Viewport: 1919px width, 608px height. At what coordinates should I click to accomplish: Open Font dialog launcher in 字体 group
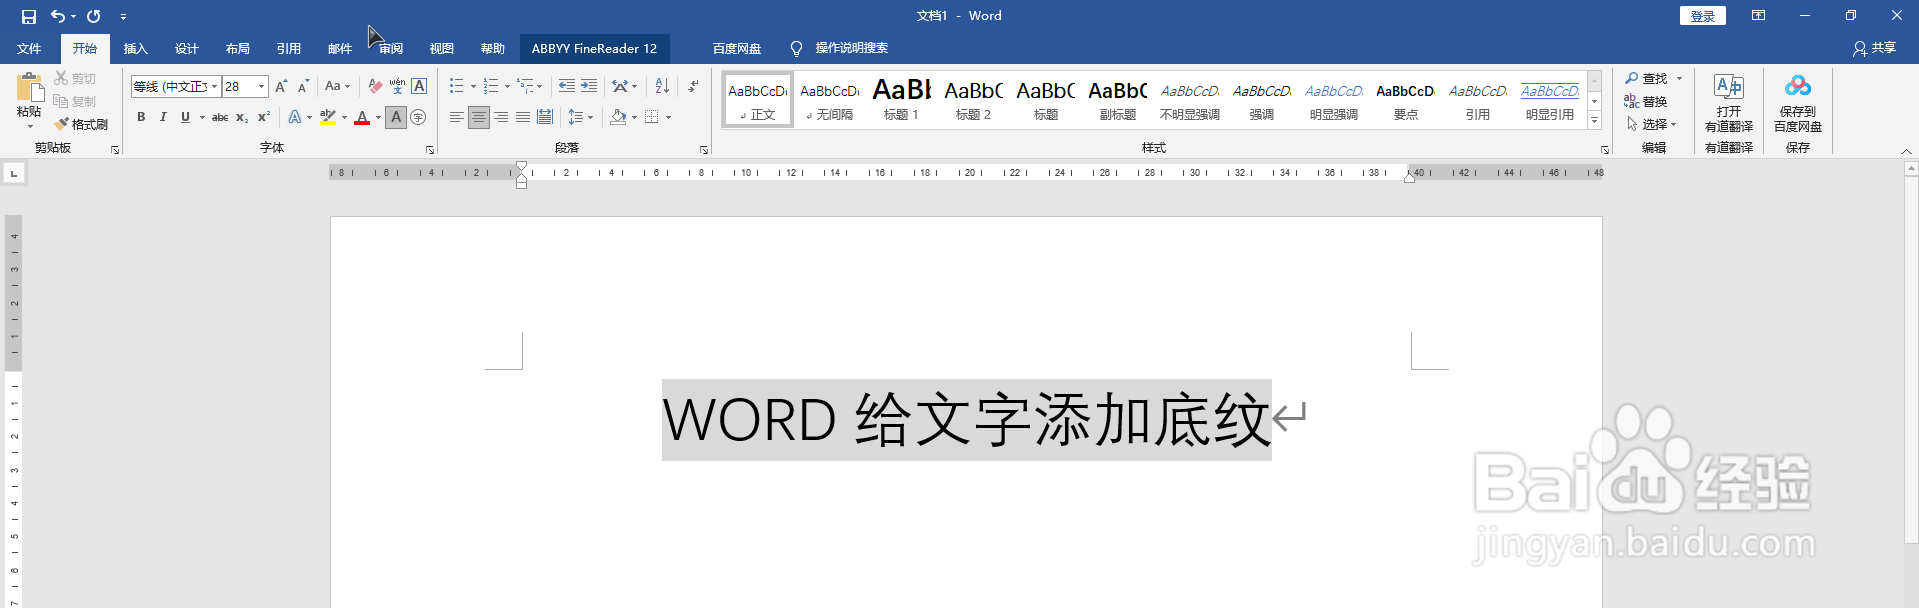(430, 150)
